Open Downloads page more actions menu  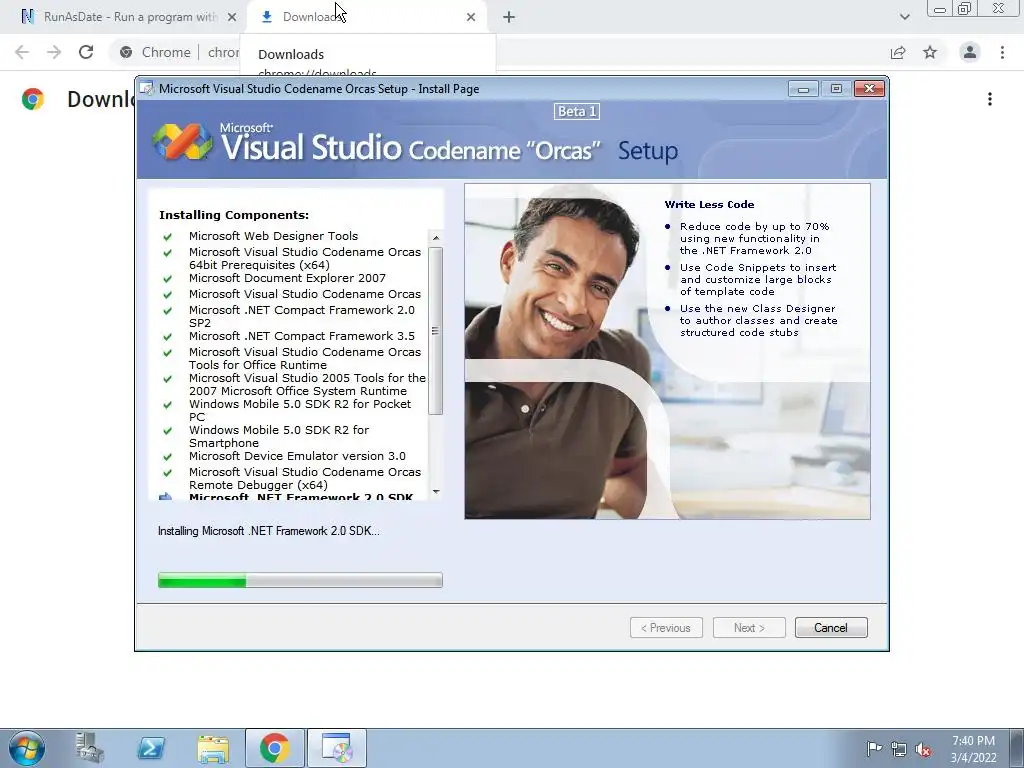click(990, 99)
